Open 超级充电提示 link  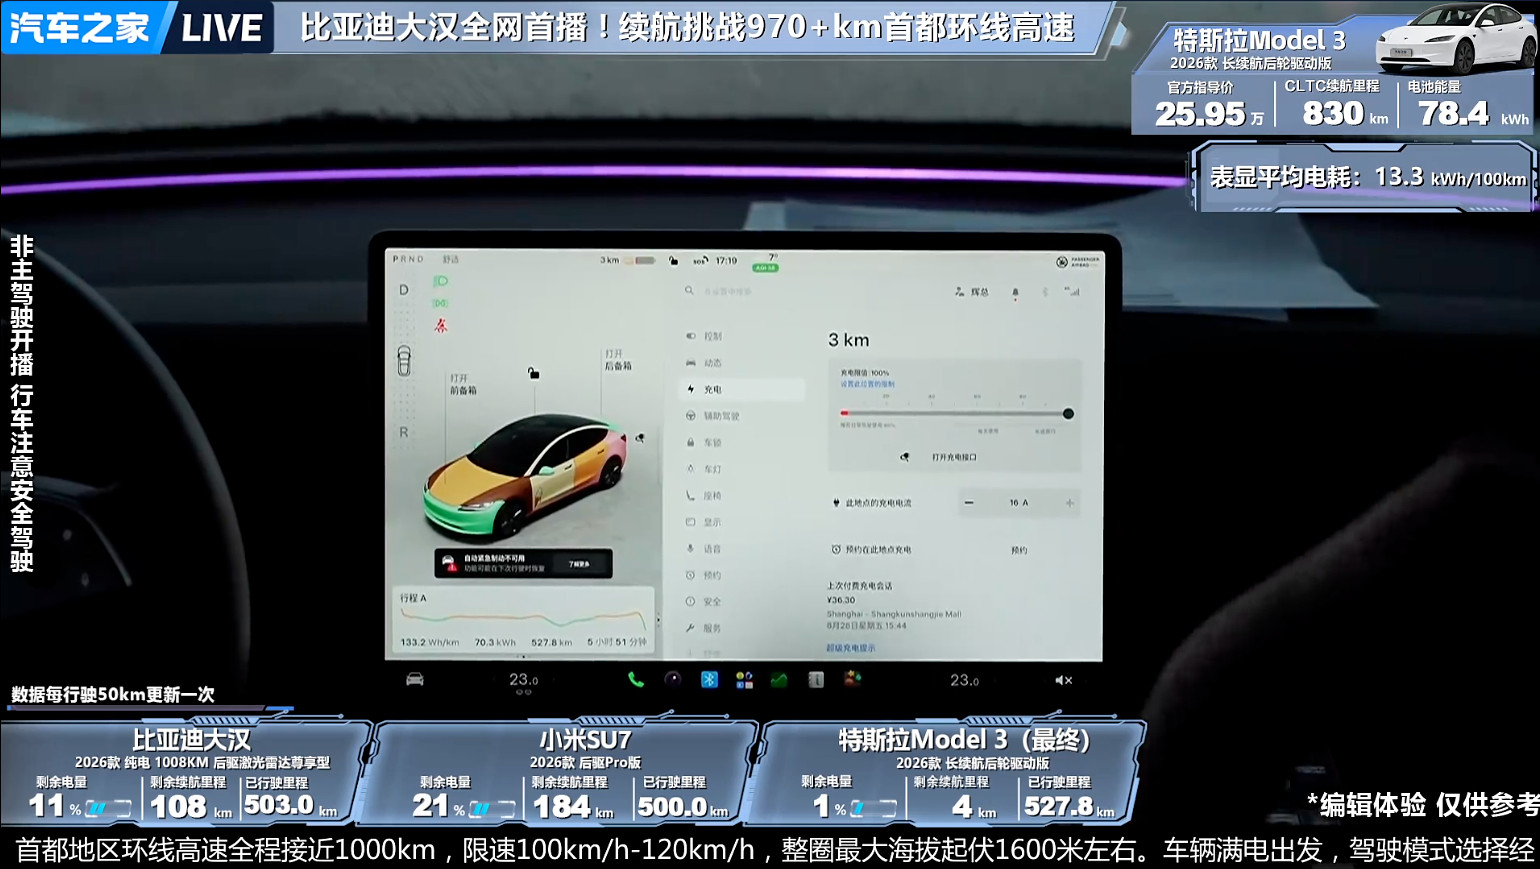tap(851, 648)
